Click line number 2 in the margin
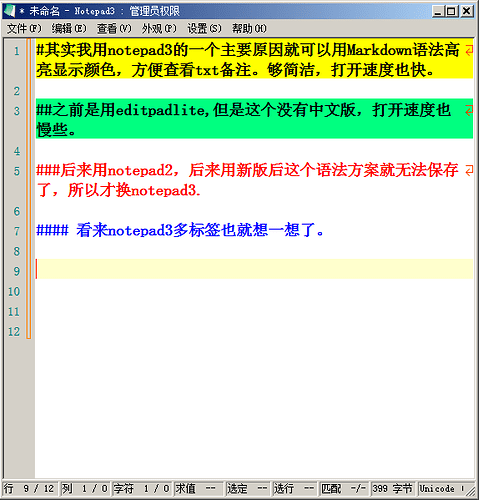This screenshot has width=479, height=500. coord(17,91)
